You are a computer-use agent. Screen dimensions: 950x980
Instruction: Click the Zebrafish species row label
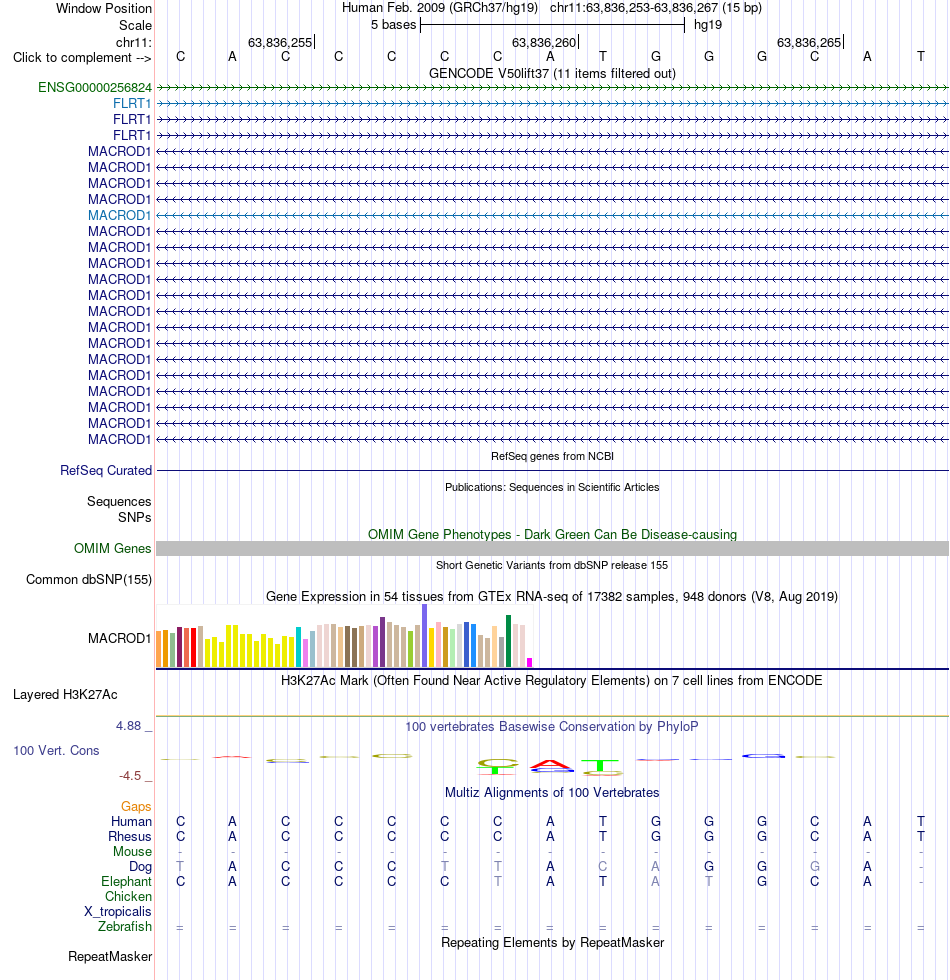[124, 926]
